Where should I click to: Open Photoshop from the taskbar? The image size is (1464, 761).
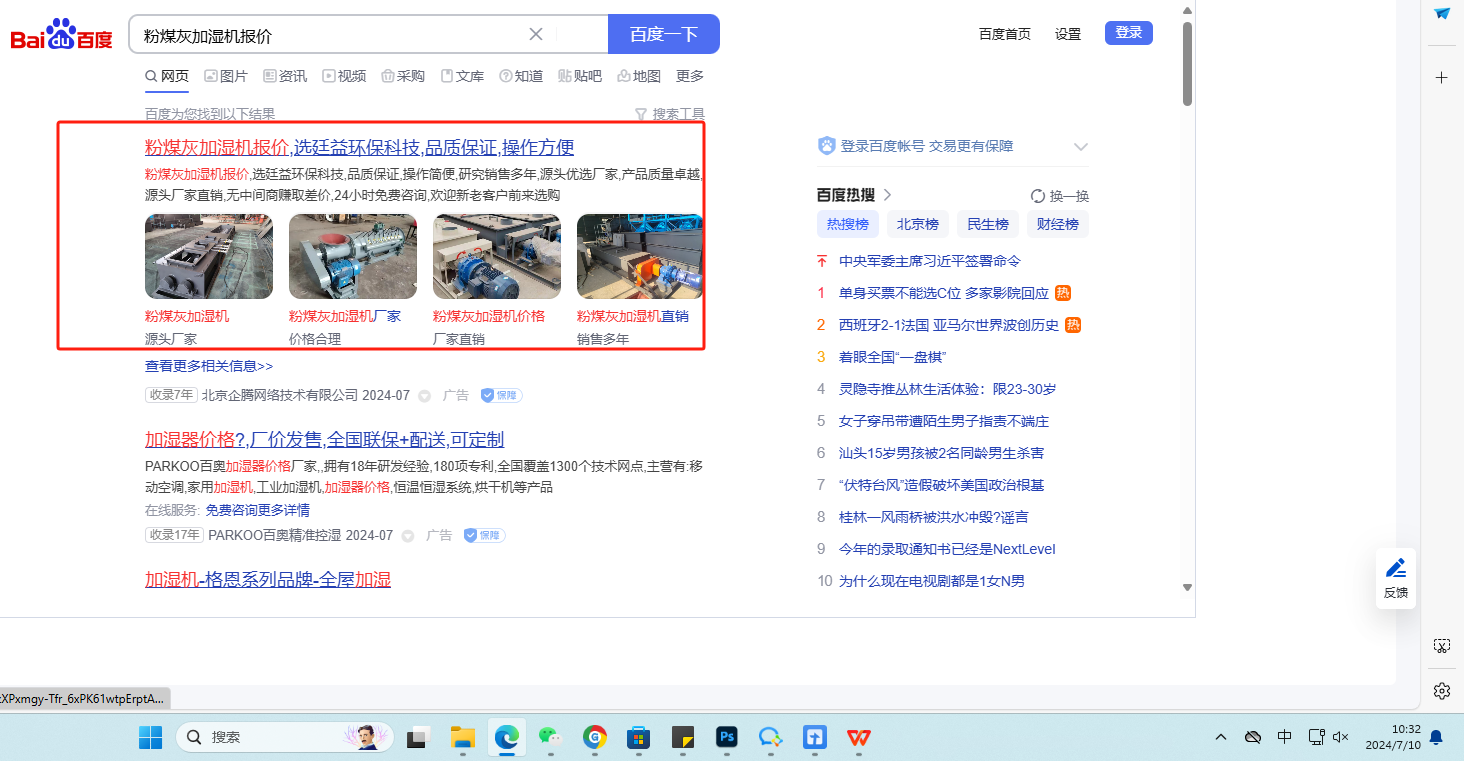(x=727, y=738)
